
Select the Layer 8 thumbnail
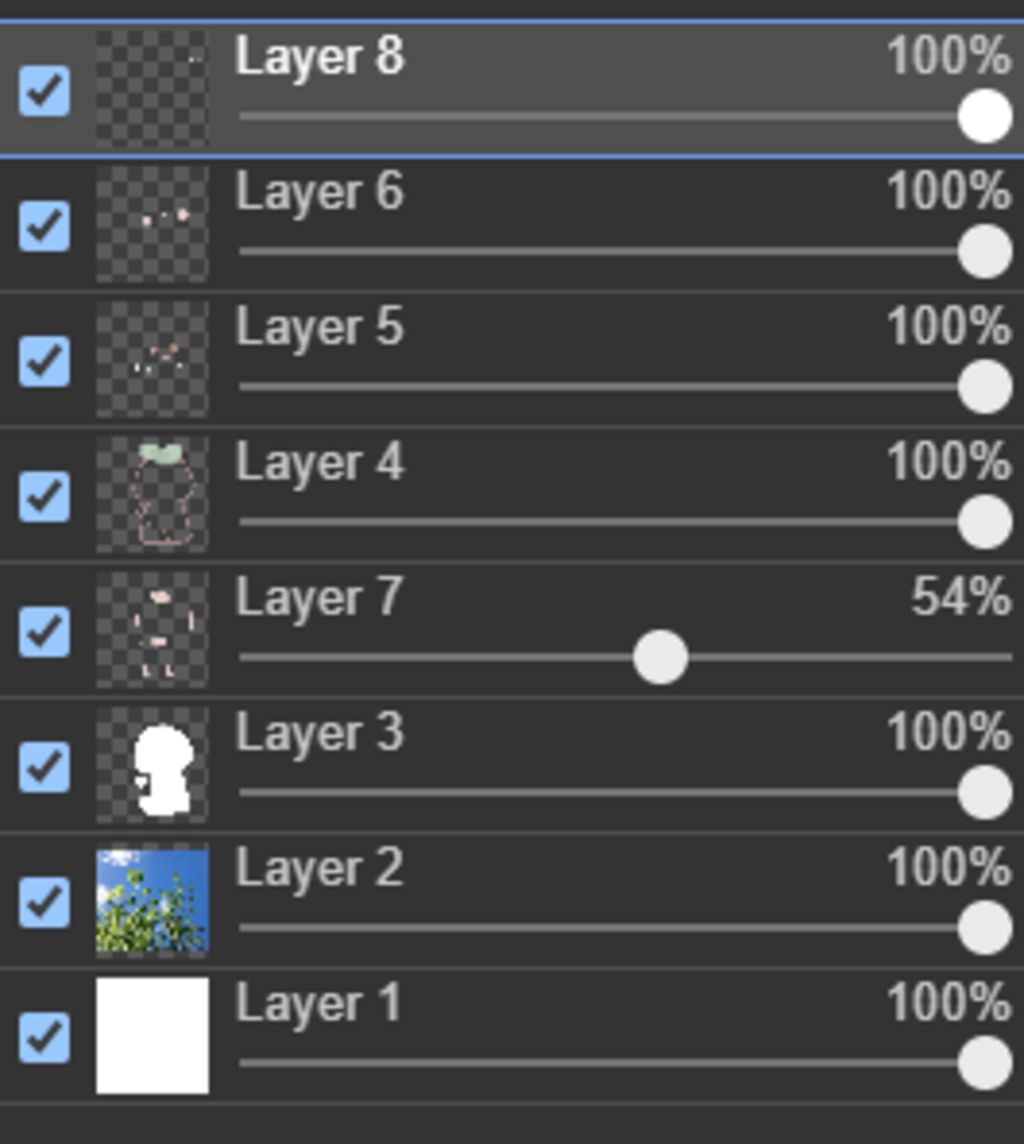click(x=152, y=89)
